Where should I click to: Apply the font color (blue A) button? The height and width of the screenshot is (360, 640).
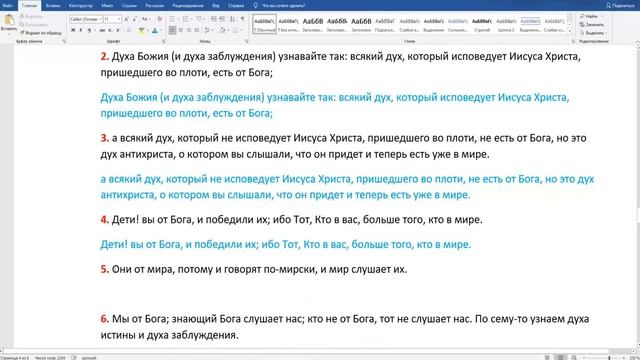click(x=155, y=31)
